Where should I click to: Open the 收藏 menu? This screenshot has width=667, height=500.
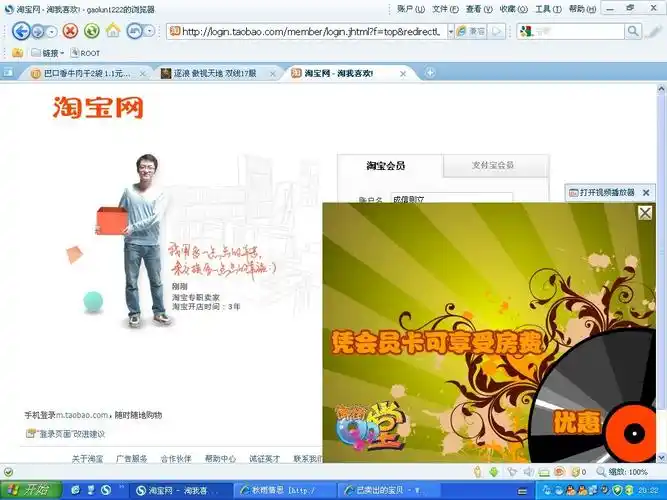[x=513, y=9]
